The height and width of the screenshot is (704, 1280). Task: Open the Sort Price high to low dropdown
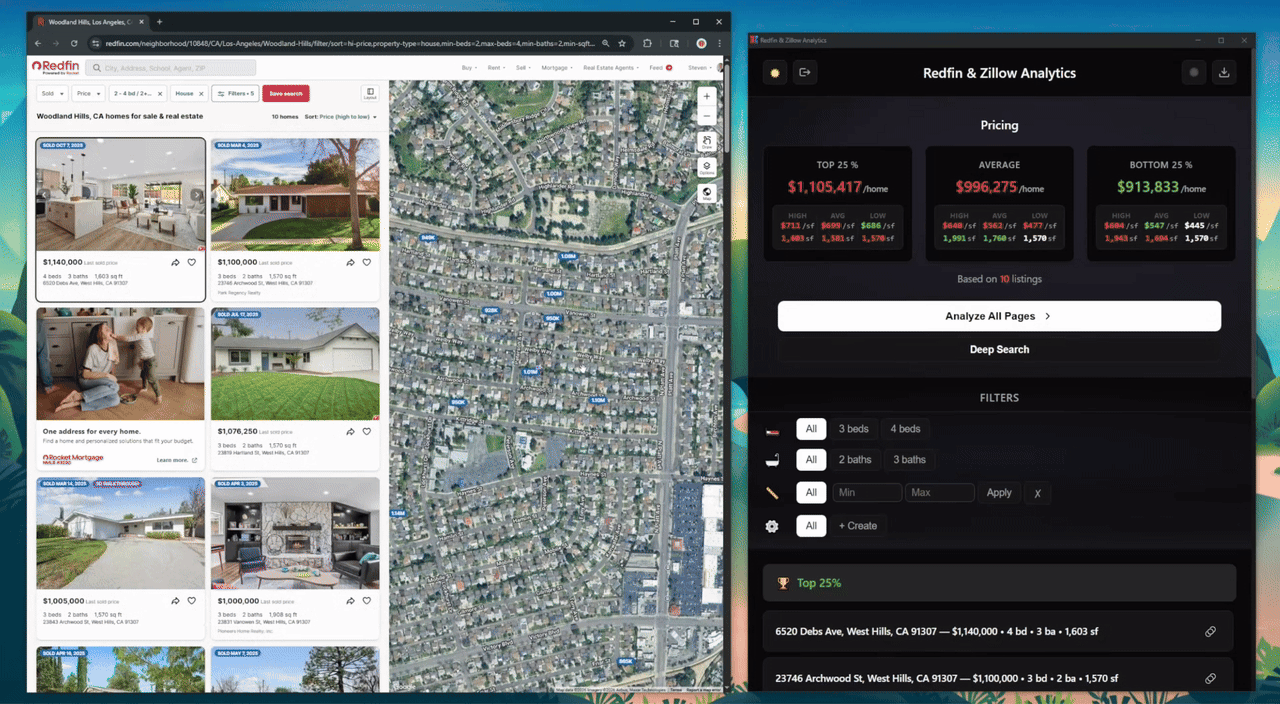coord(339,115)
